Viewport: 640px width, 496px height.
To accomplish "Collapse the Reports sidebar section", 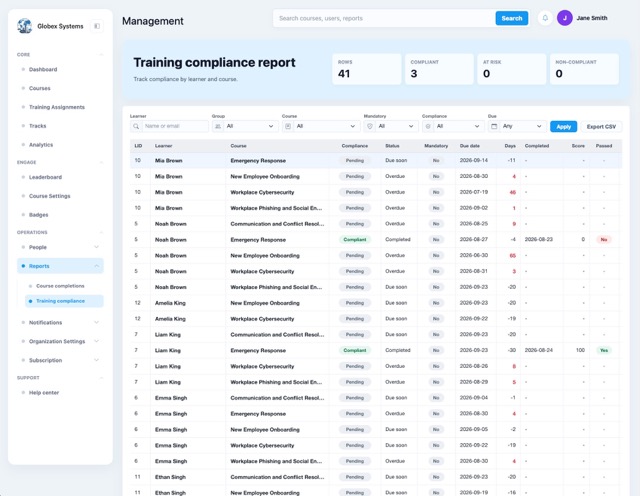I will click(96, 266).
